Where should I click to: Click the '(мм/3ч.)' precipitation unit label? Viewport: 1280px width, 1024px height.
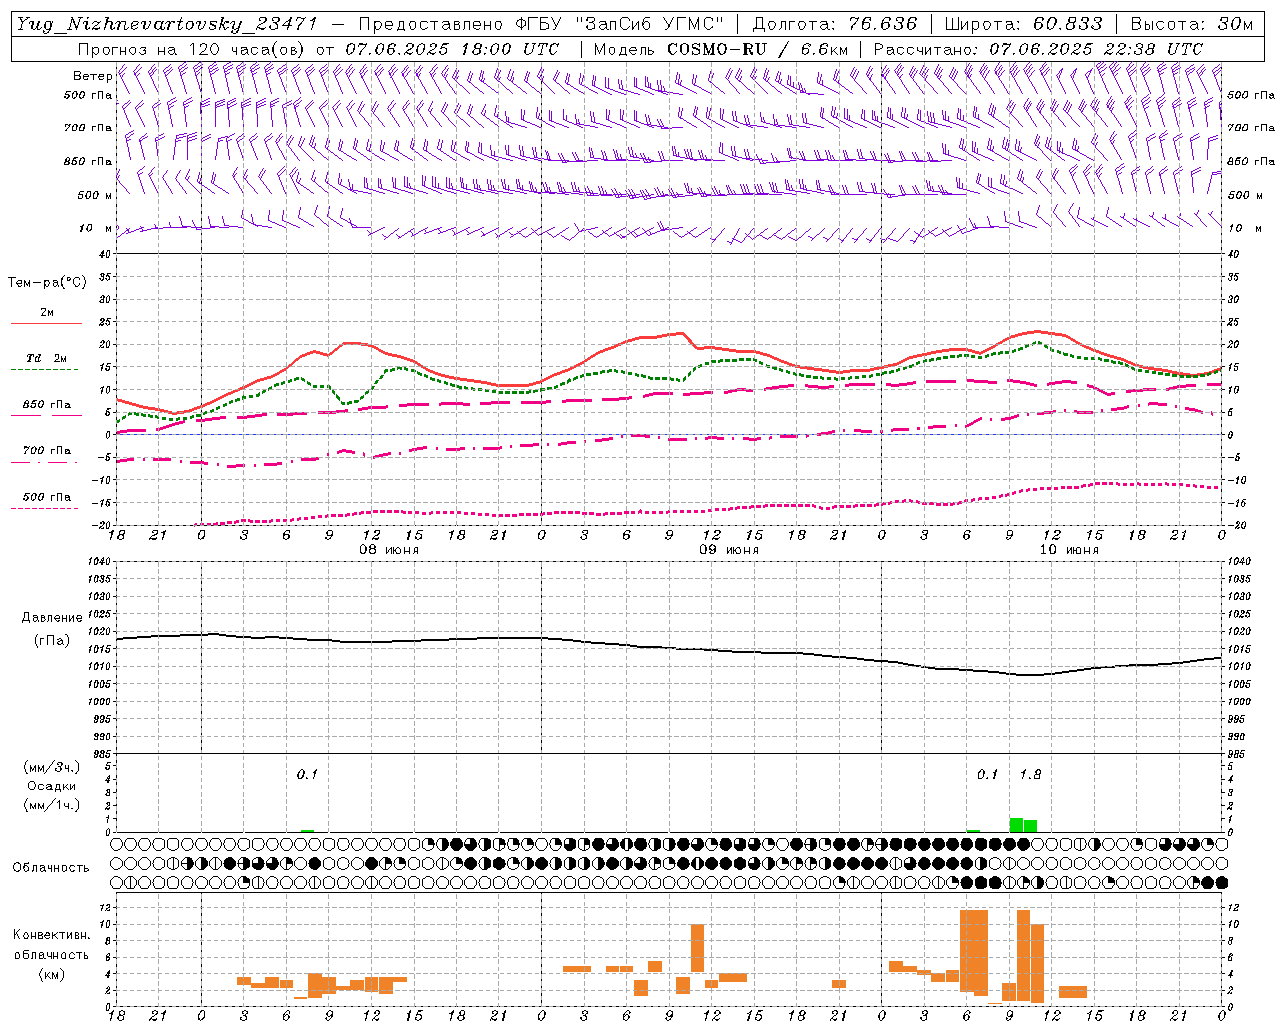pyautogui.click(x=52, y=767)
